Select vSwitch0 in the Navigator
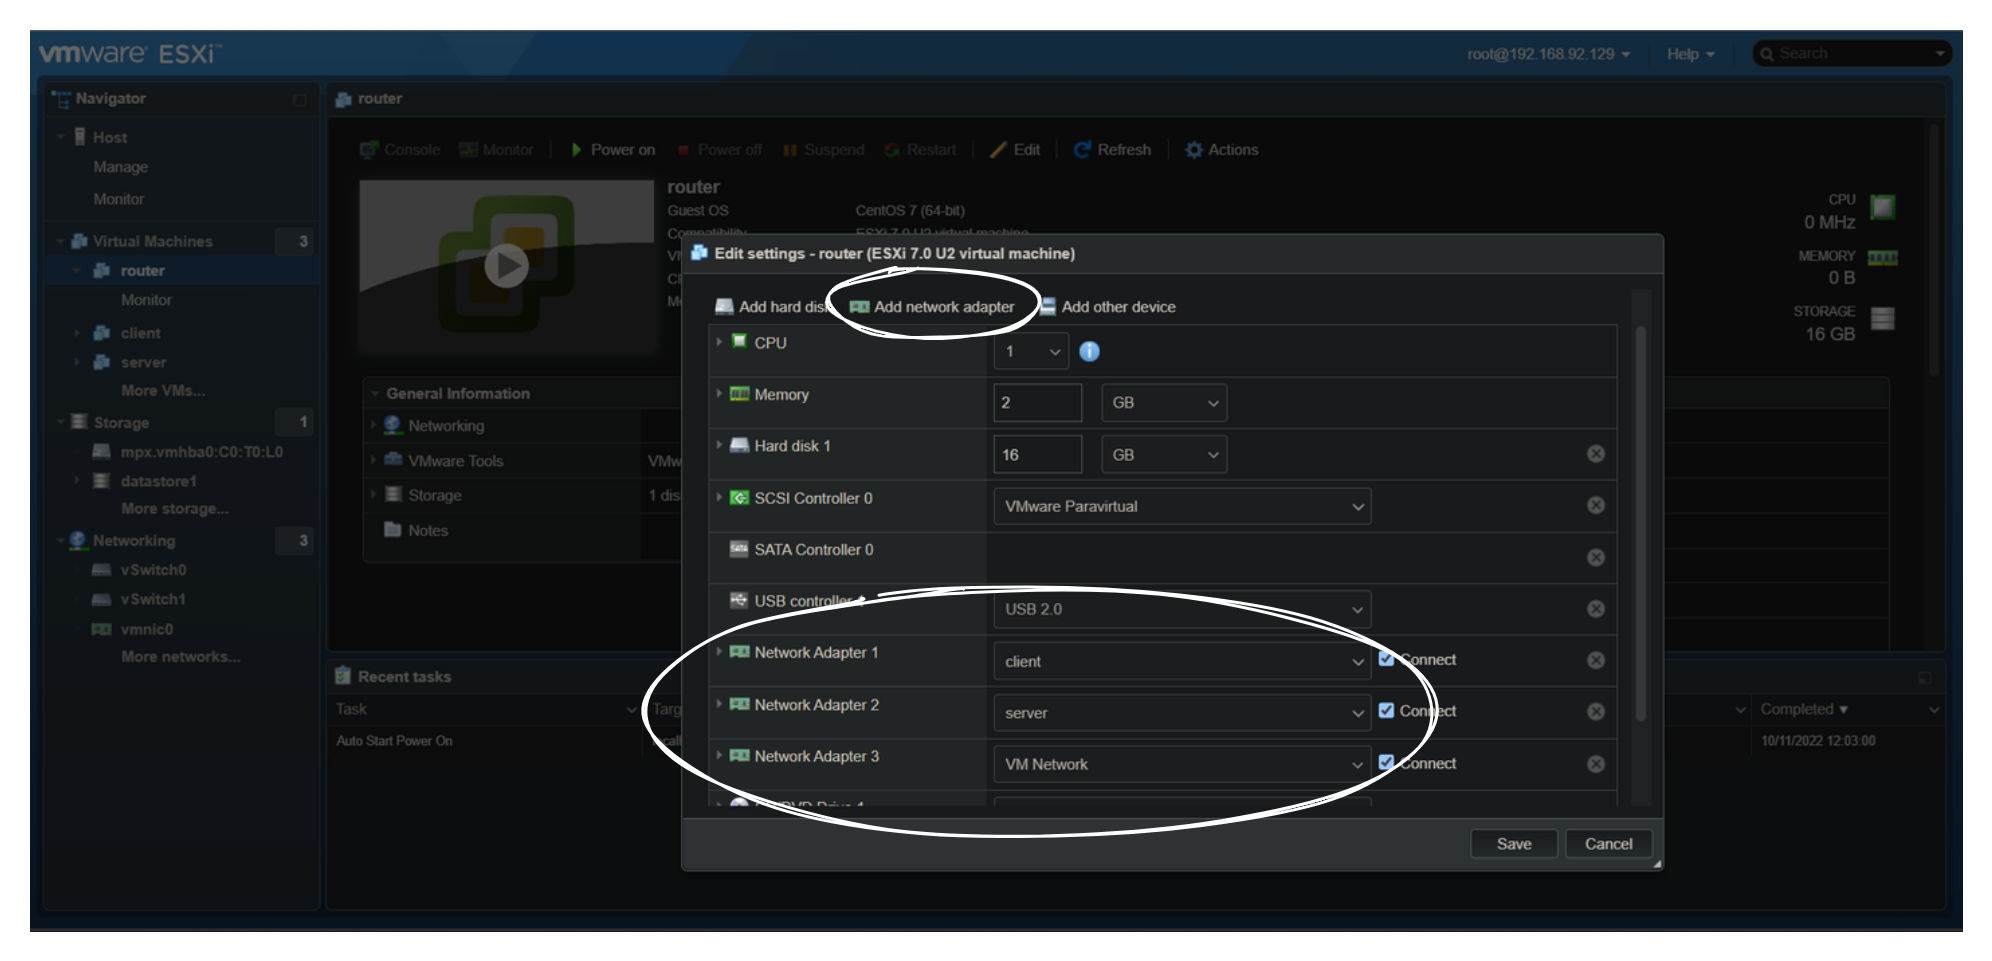This screenshot has height=961, width=1992. (x=153, y=570)
